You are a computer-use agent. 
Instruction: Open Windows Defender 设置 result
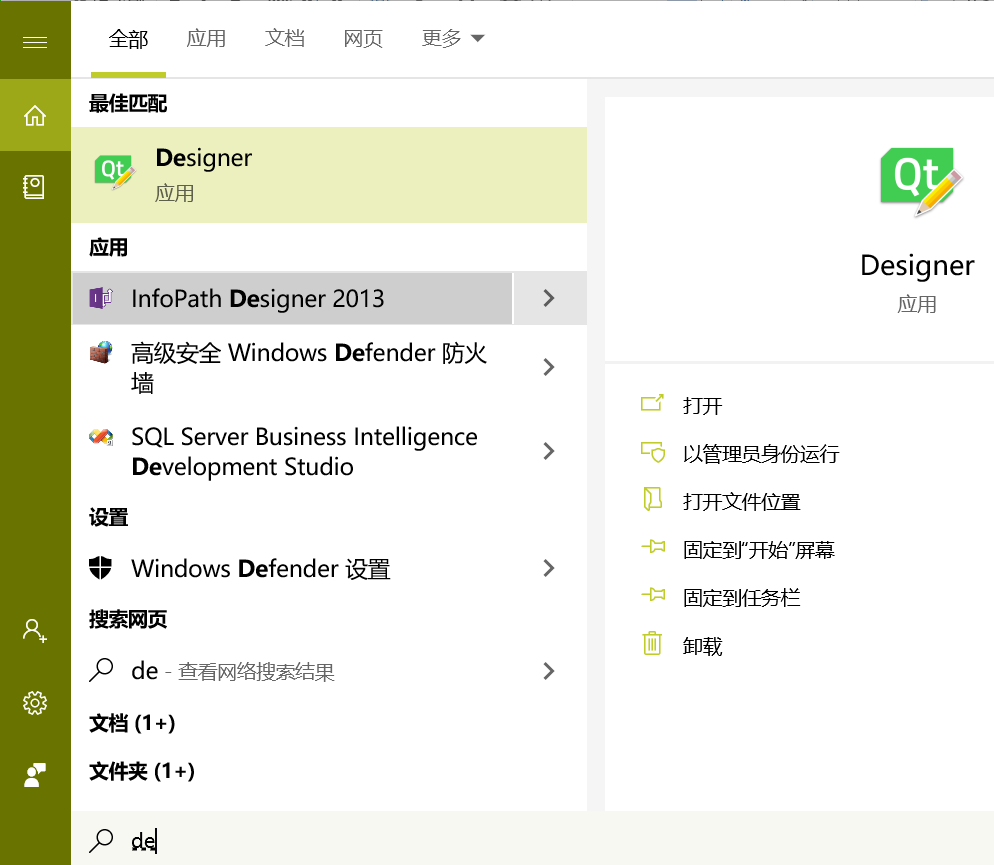(x=261, y=568)
